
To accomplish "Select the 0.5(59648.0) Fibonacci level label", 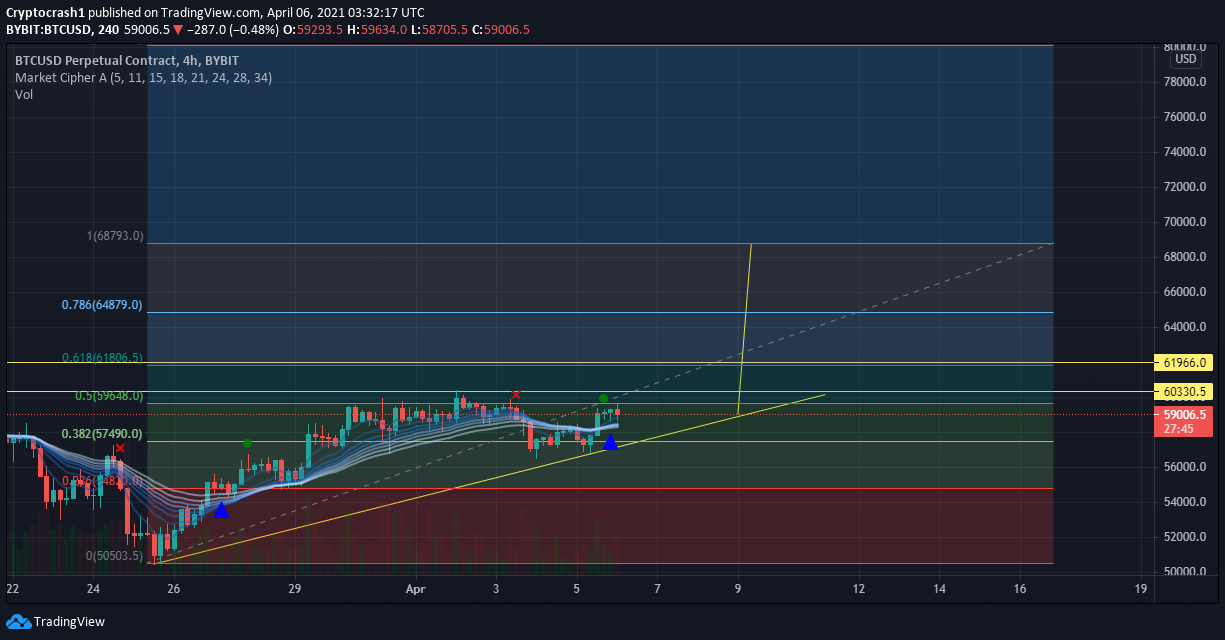I will [x=109, y=396].
